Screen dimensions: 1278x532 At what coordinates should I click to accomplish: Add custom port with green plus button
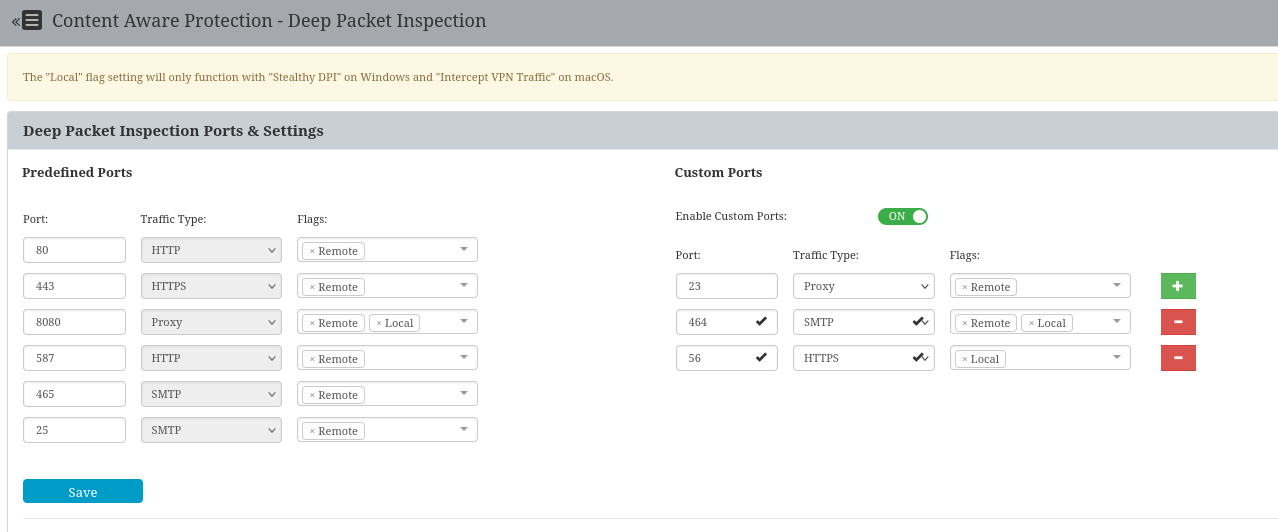[x=1178, y=286]
